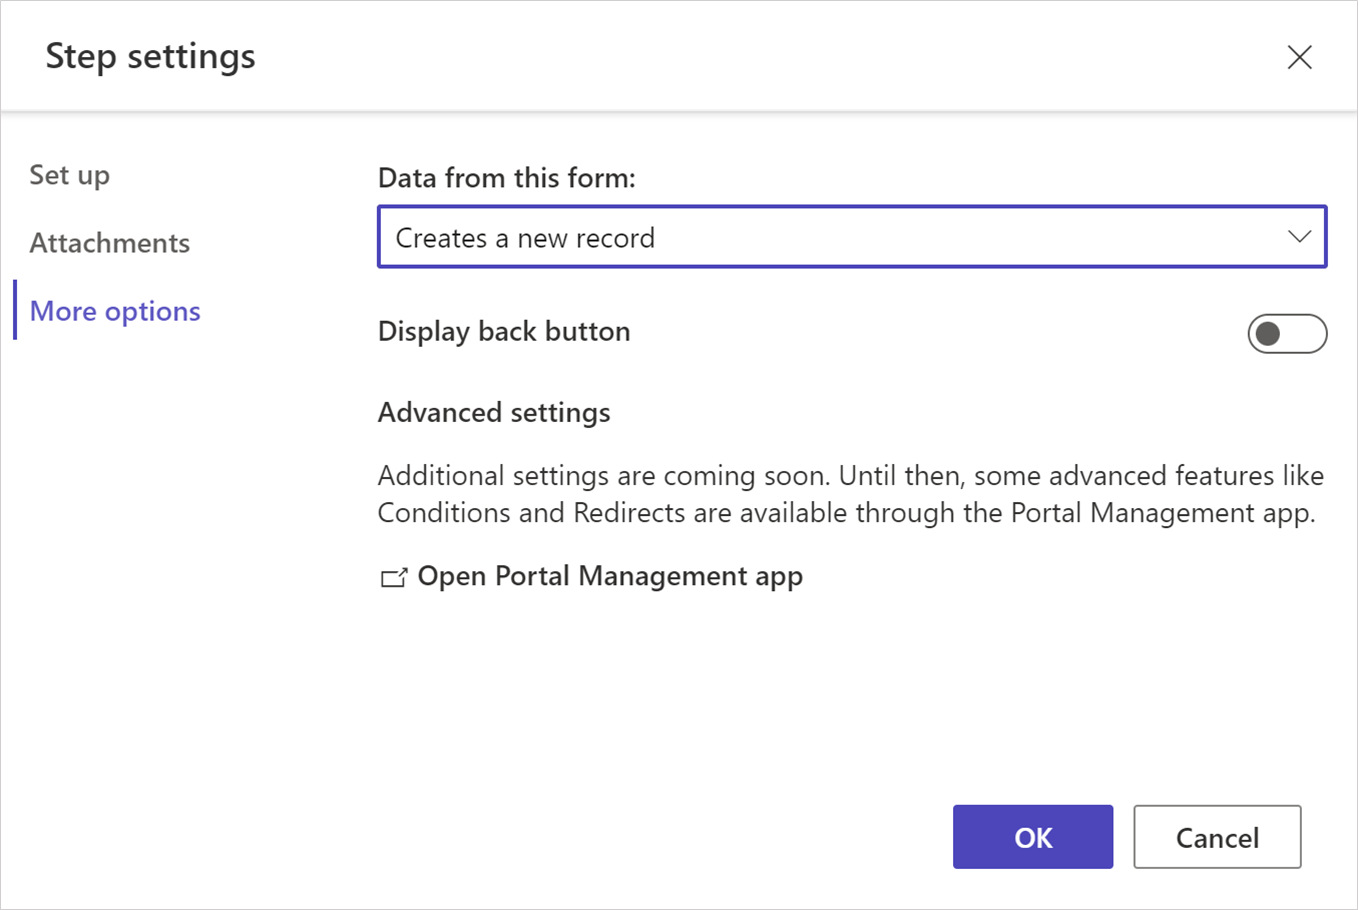This screenshot has height=910, width=1358.
Task: Click the Display back button label
Action: point(503,331)
